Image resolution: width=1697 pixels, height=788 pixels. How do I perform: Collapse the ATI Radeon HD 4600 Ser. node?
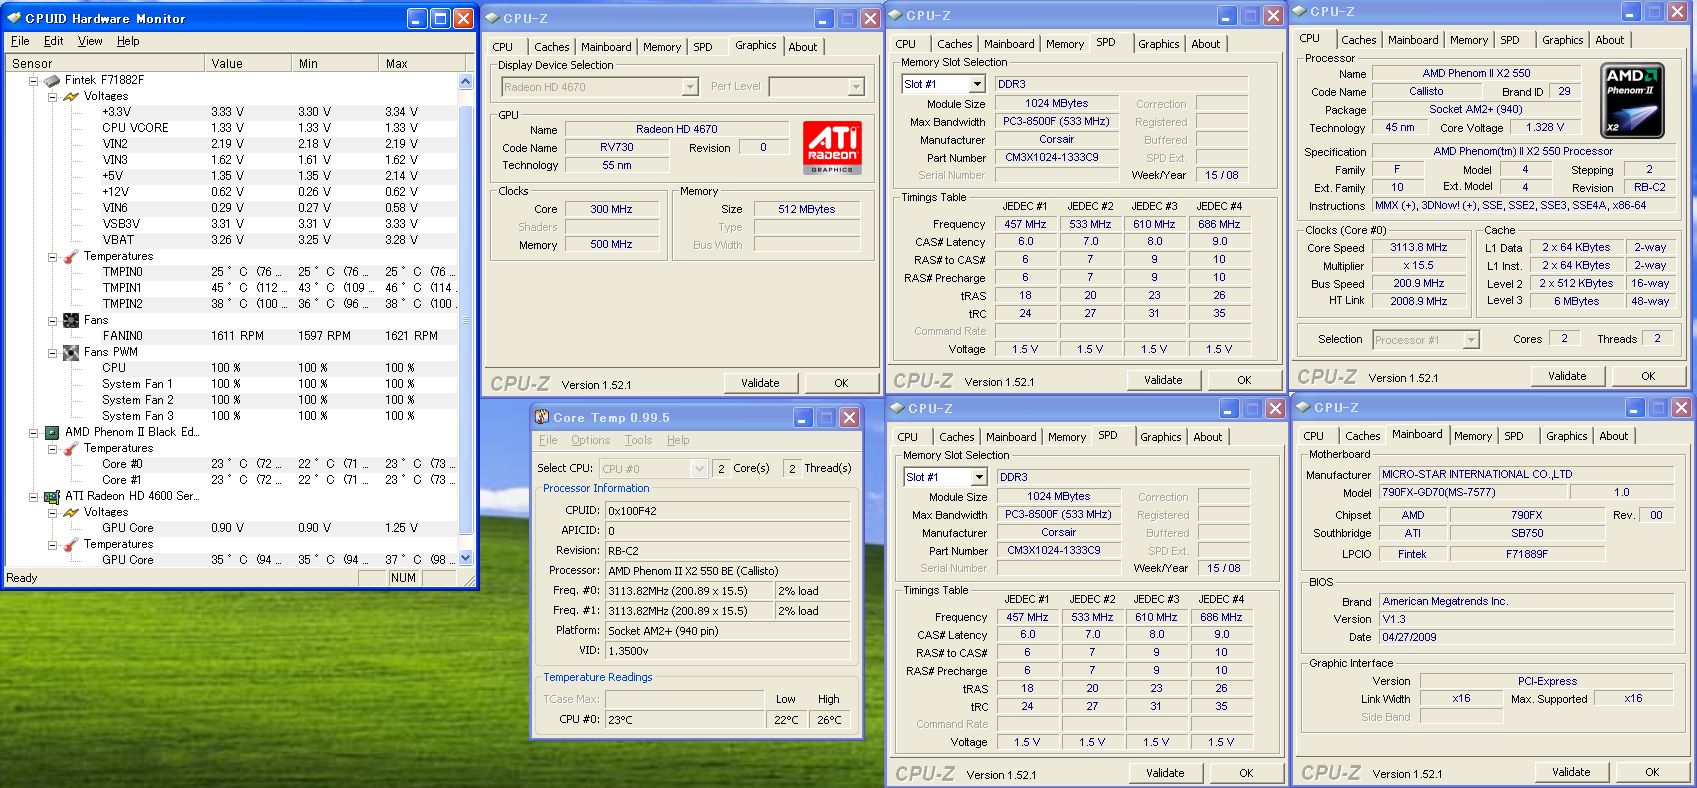pyautogui.click(x=33, y=496)
